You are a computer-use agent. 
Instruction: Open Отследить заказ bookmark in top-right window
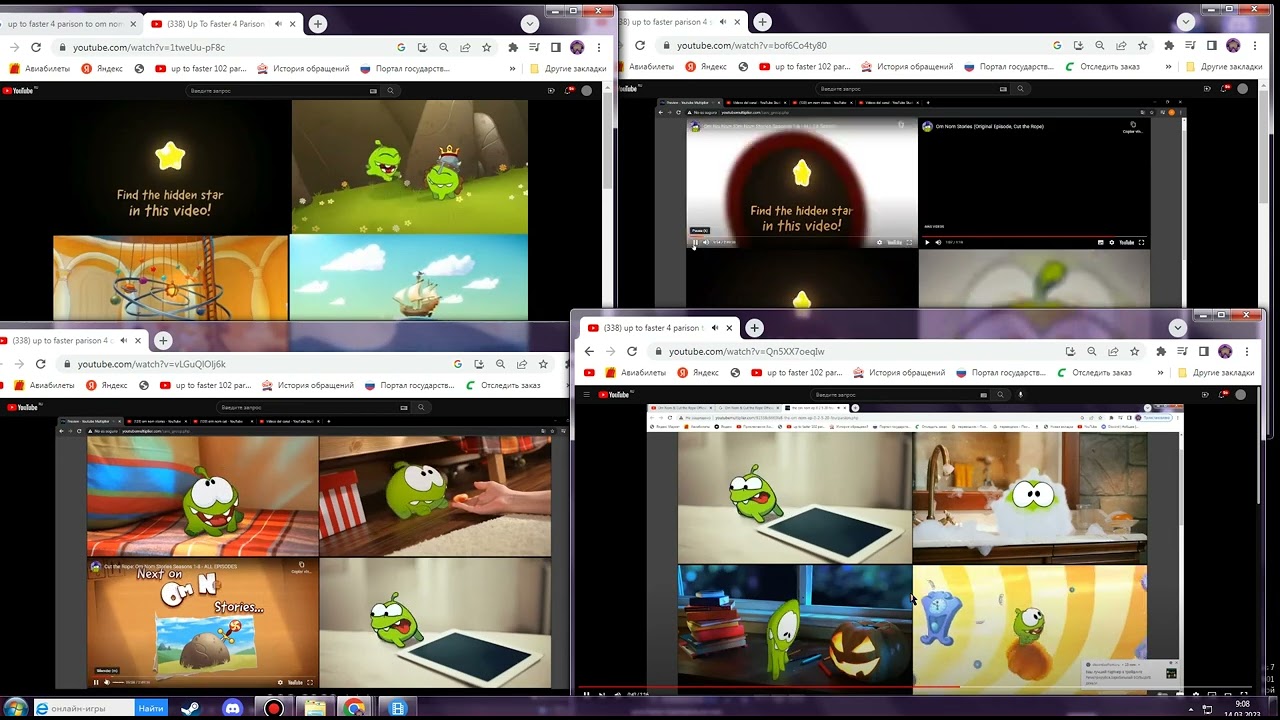click(x=1101, y=67)
